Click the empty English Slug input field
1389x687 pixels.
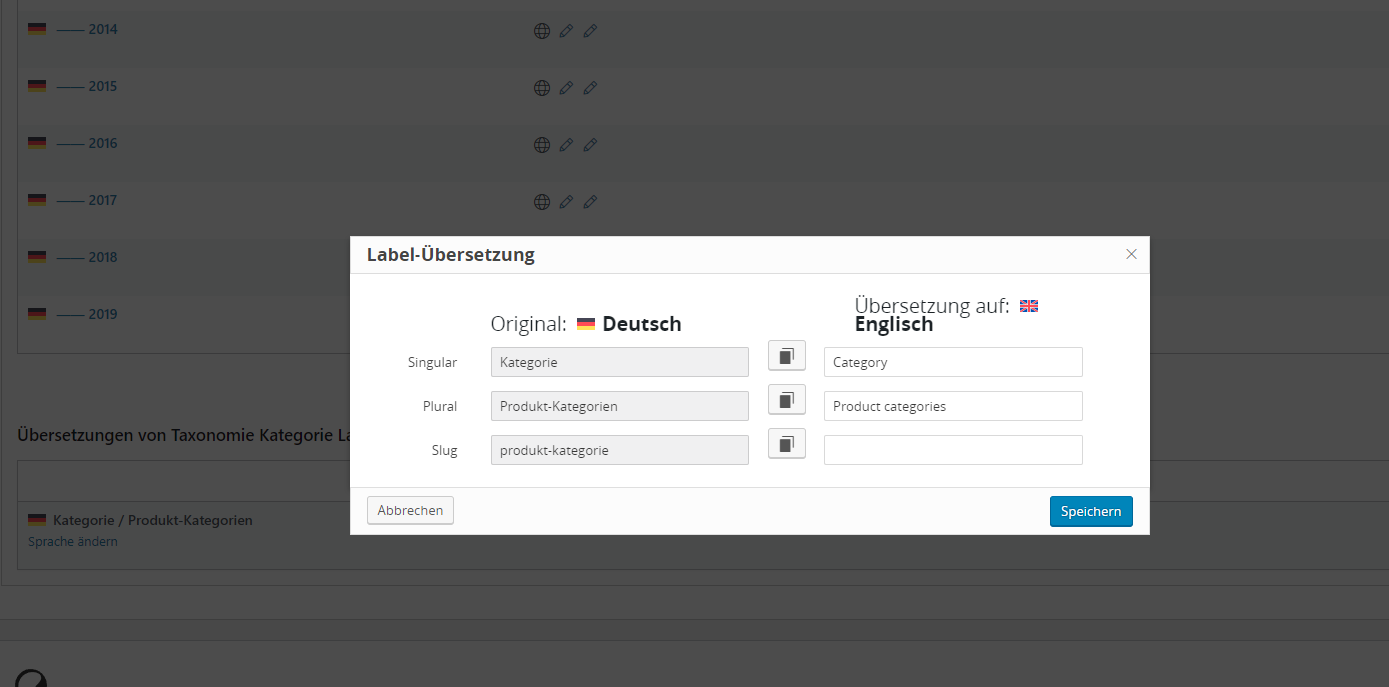coord(953,450)
